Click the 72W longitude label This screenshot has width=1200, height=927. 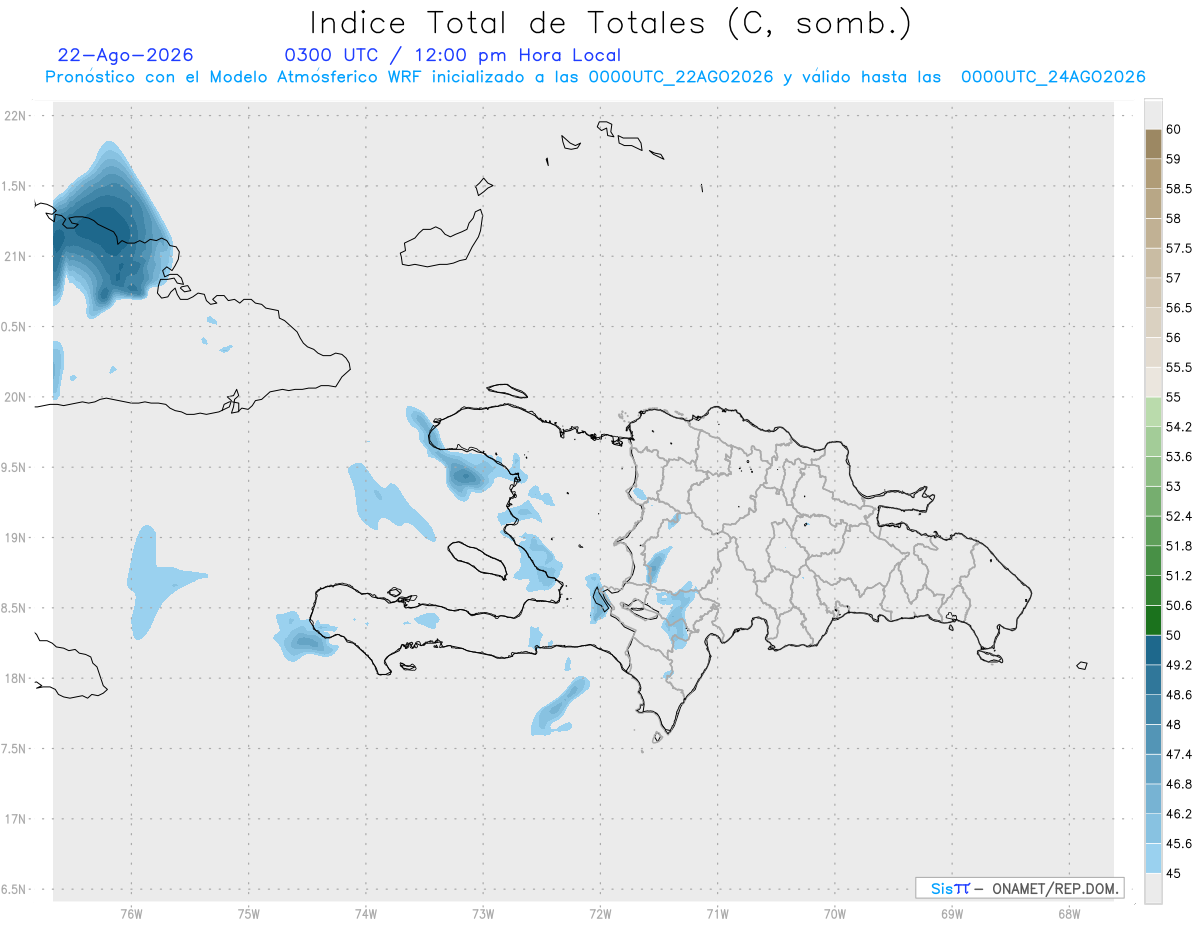(x=600, y=913)
